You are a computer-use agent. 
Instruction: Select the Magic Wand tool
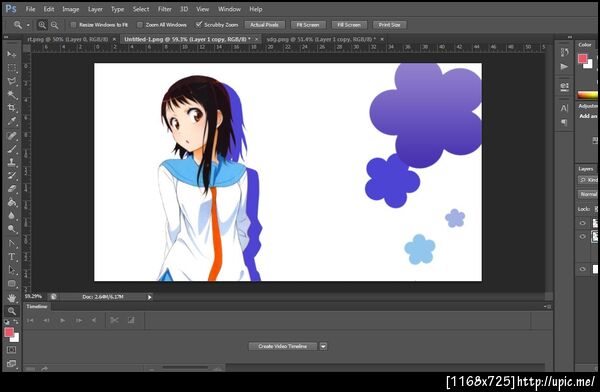coord(11,95)
